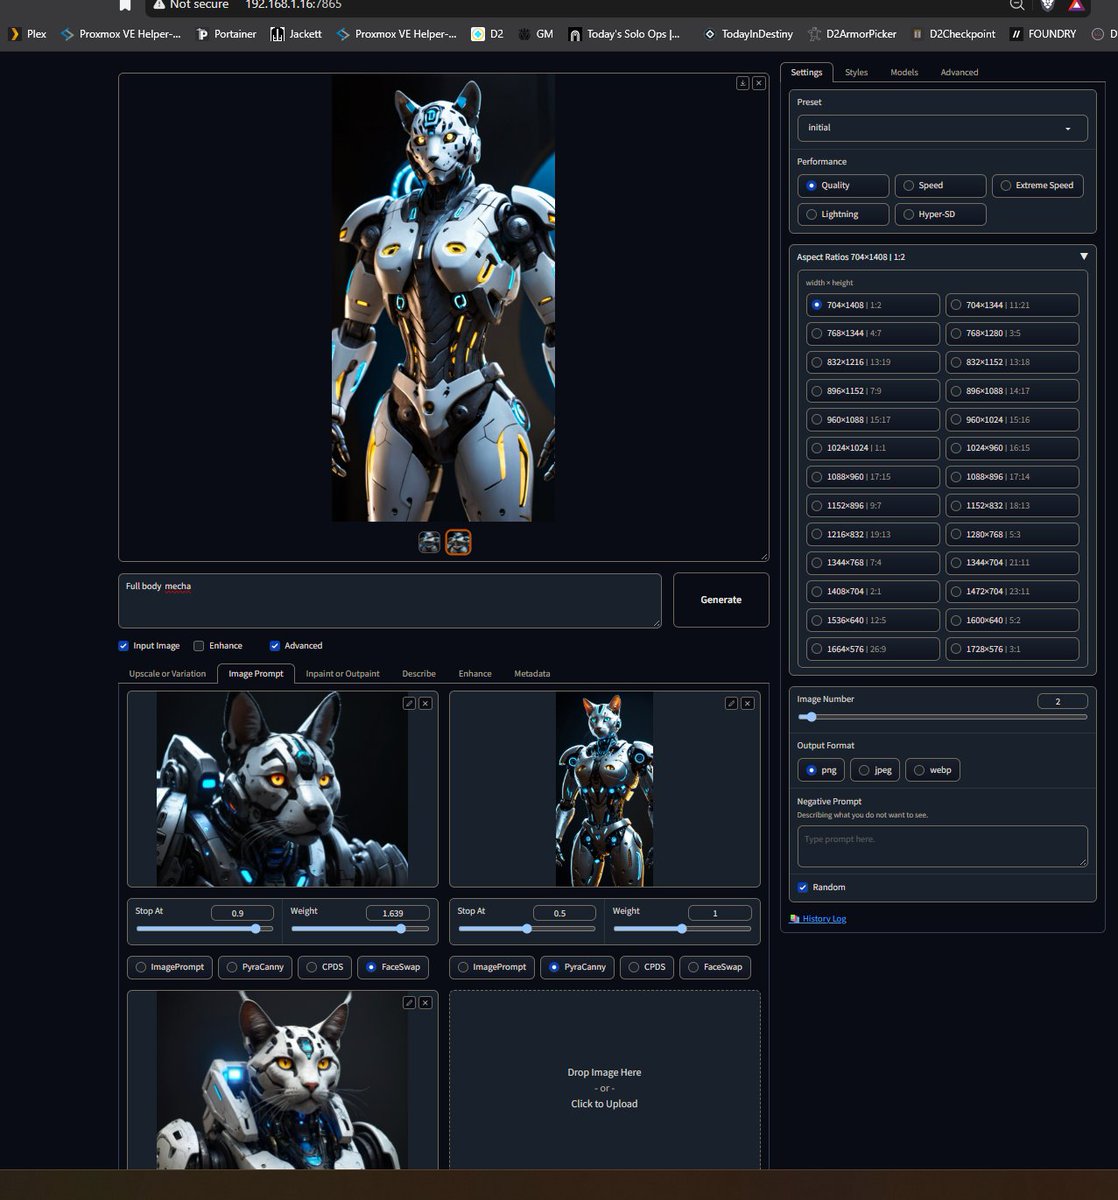Edit the full-body mecha image prompt

(x=731, y=703)
